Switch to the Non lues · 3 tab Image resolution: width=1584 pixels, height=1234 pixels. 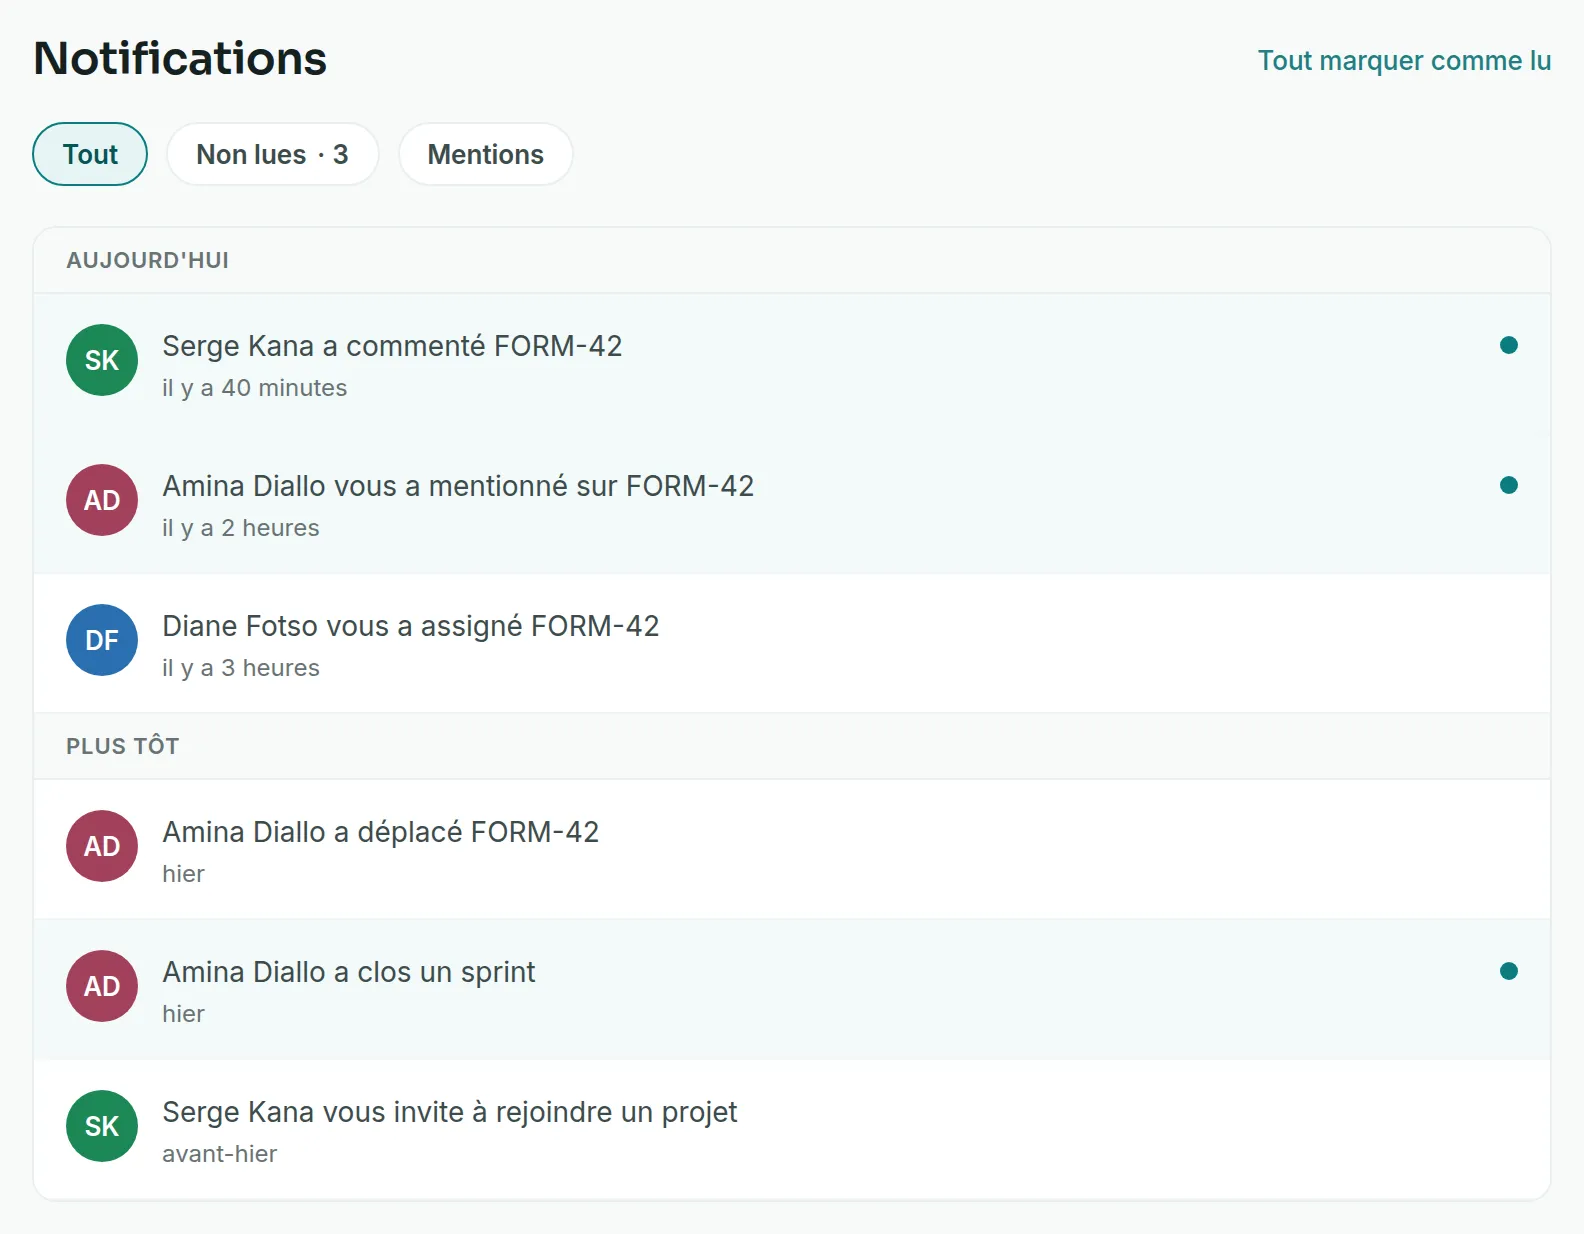[x=272, y=154]
